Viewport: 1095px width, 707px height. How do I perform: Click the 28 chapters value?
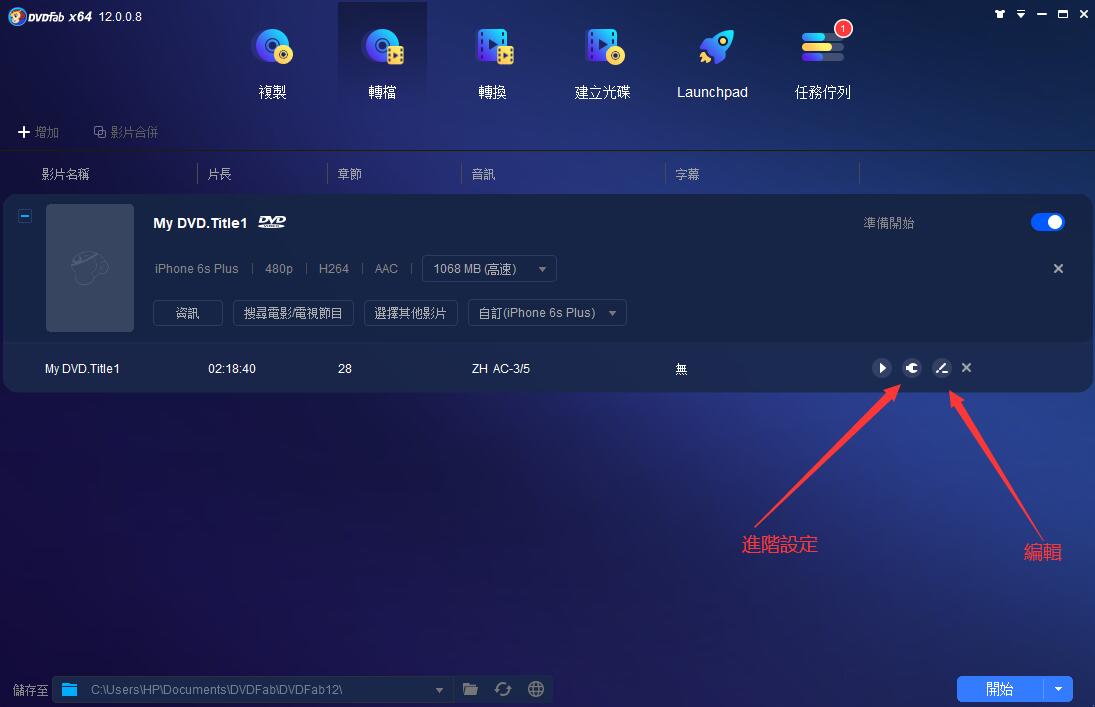345,368
